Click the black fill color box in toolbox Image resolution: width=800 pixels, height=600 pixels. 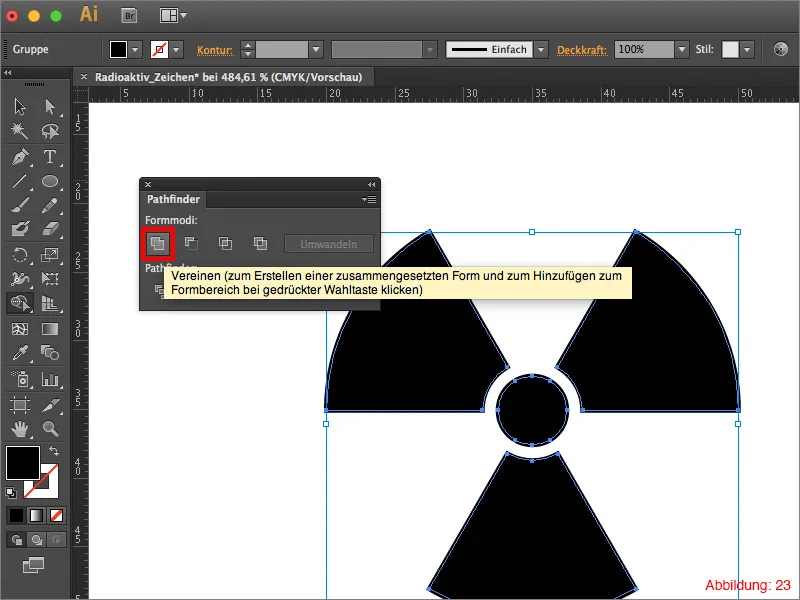[x=22, y=462]
